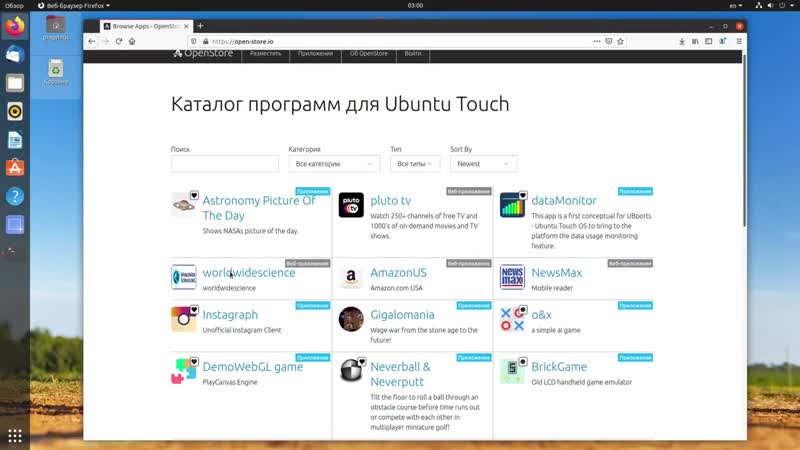Open the BrickGame title link
Screen dimensions: 800x450
click(x=559, y=367)
